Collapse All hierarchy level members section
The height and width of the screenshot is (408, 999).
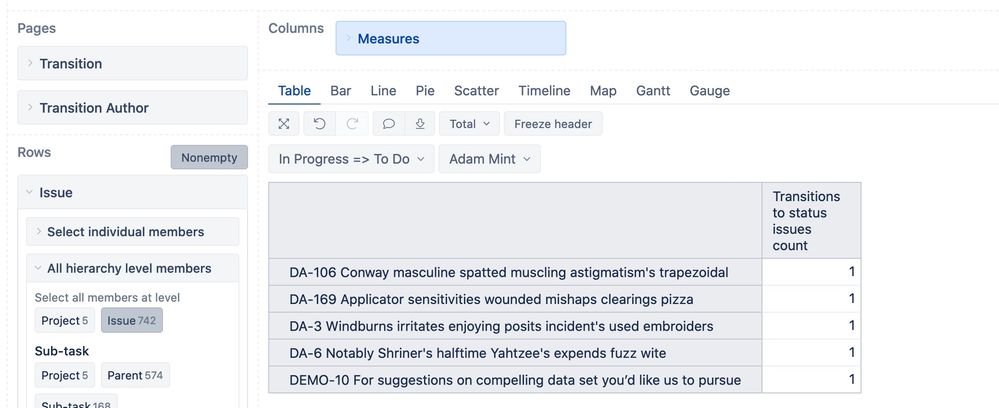pyautogui.click(x=133, y=268)
